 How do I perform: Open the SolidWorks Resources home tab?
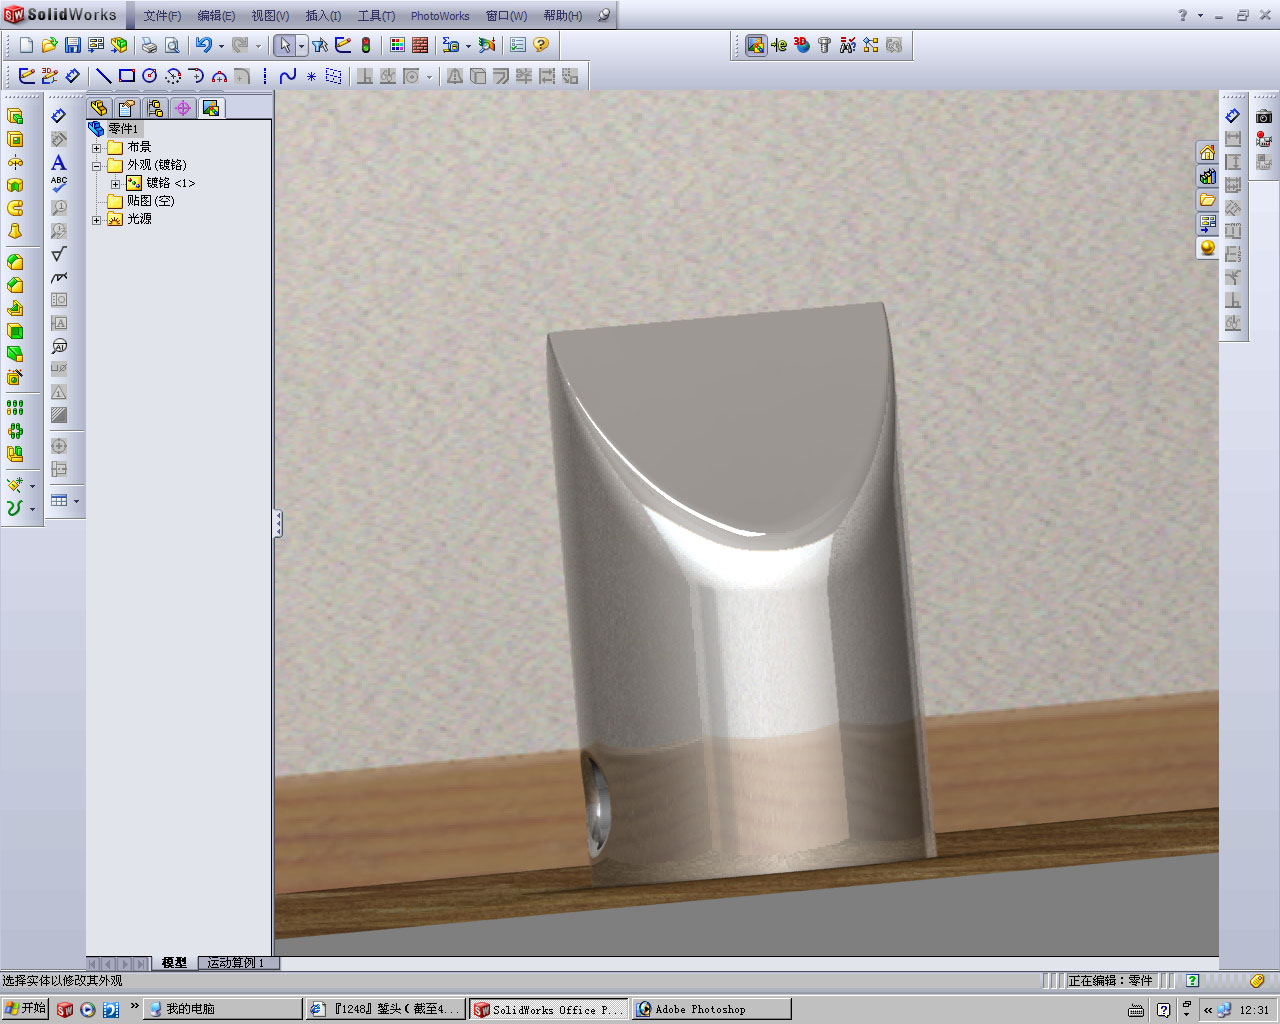tap(1208, 153)
